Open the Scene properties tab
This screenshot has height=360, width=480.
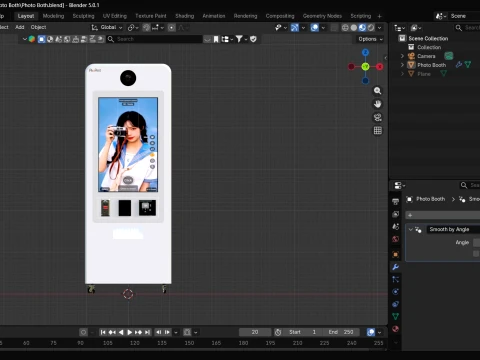pos(396,226)
